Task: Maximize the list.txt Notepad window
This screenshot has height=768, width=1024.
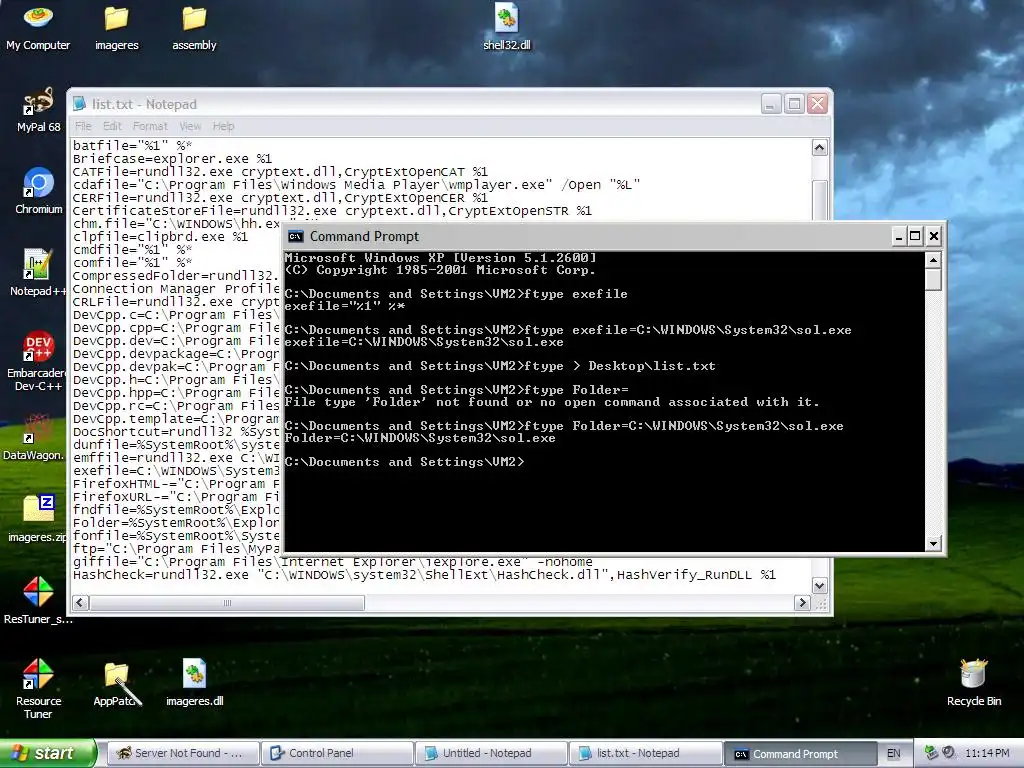Action: (794, 104)
